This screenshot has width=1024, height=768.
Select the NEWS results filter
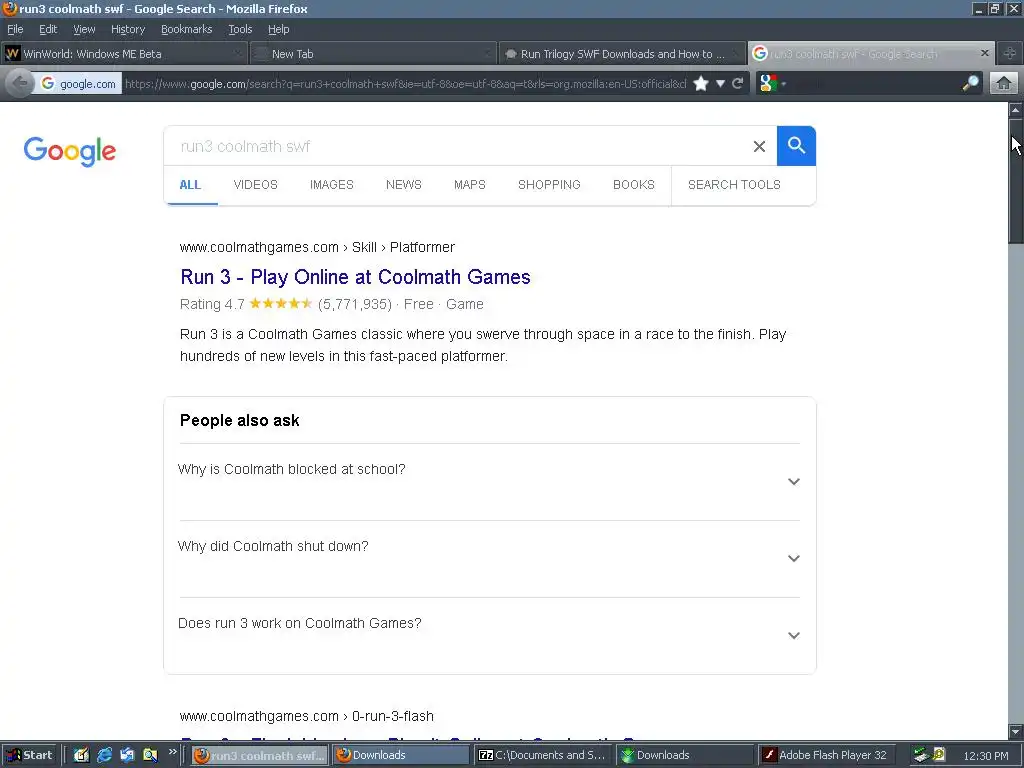404,185
